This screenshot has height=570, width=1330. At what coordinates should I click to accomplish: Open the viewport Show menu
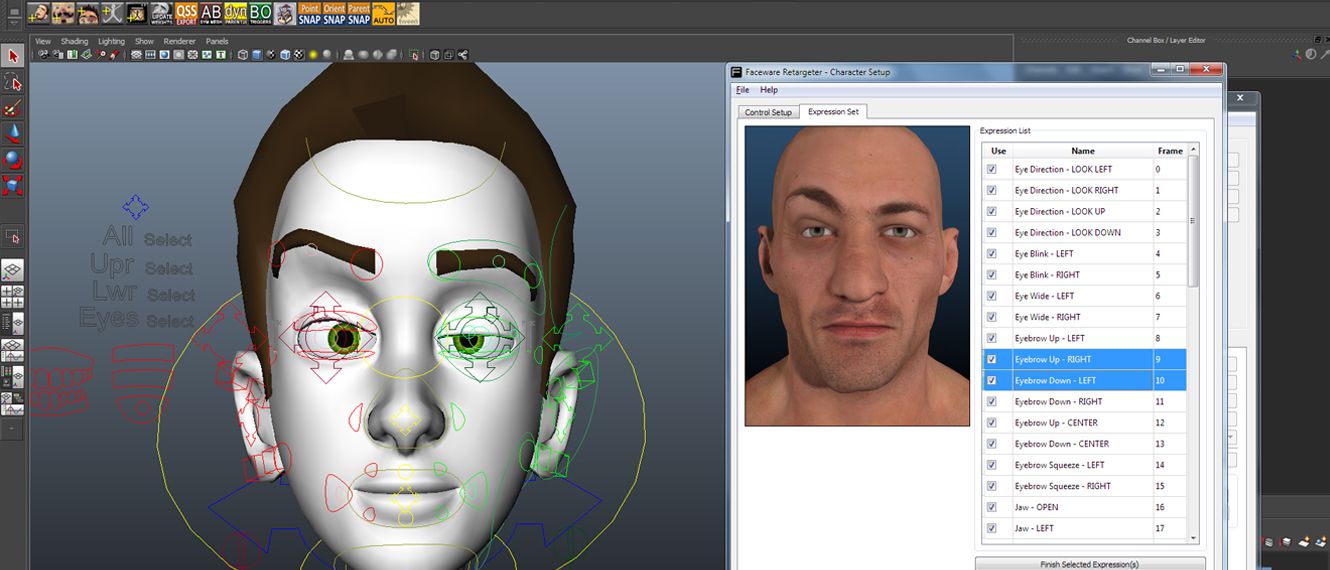click(144, 41)
